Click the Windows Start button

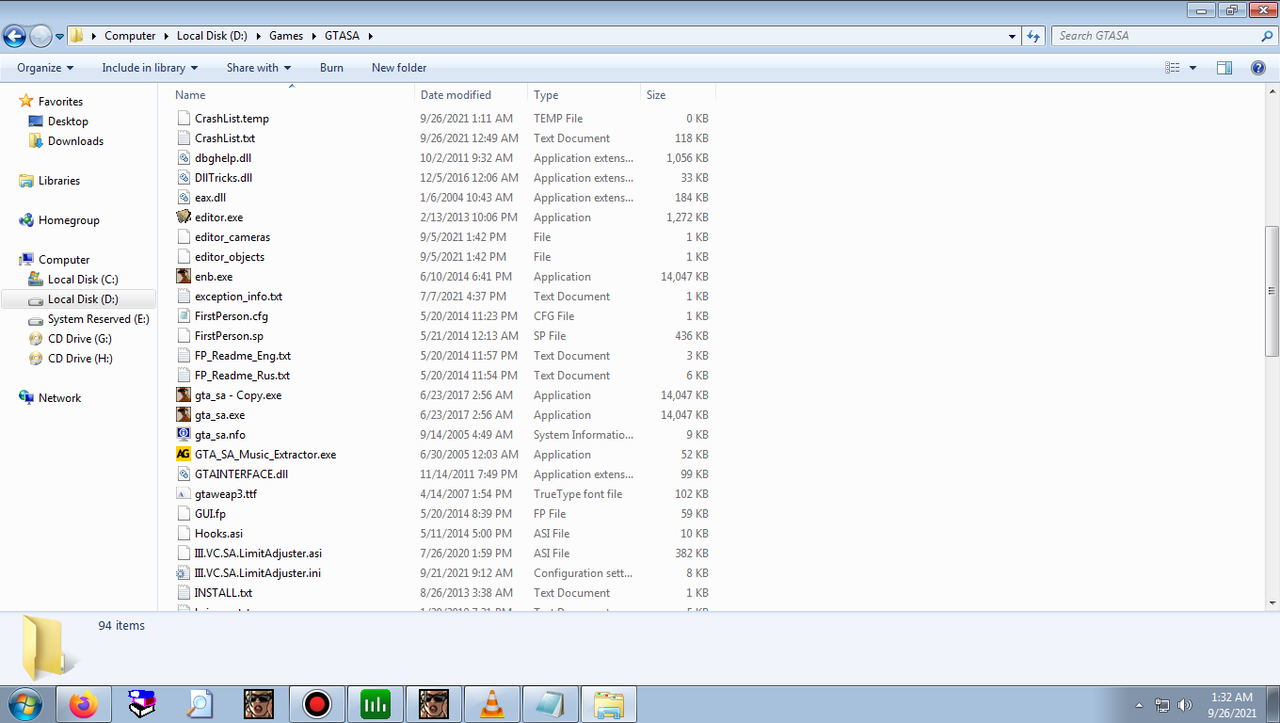pos(25,704)
